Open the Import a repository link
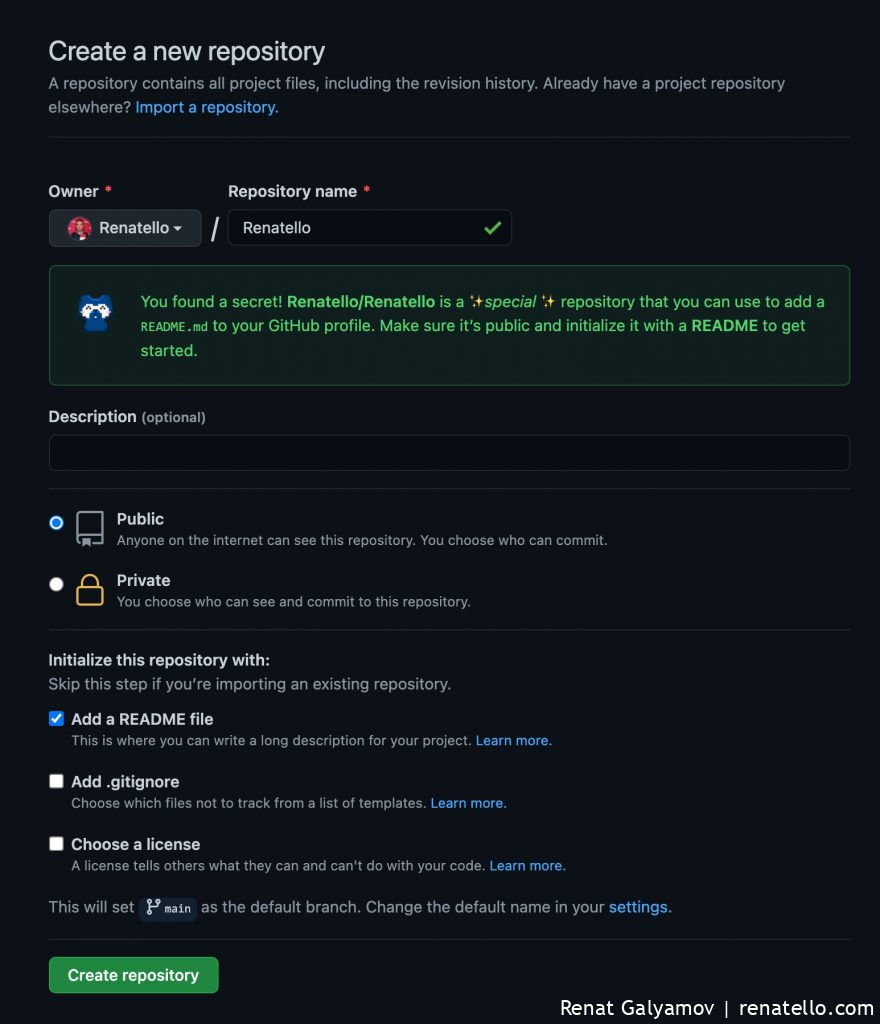This screenshot has height=1024, width=880. (x=207, y=107)
